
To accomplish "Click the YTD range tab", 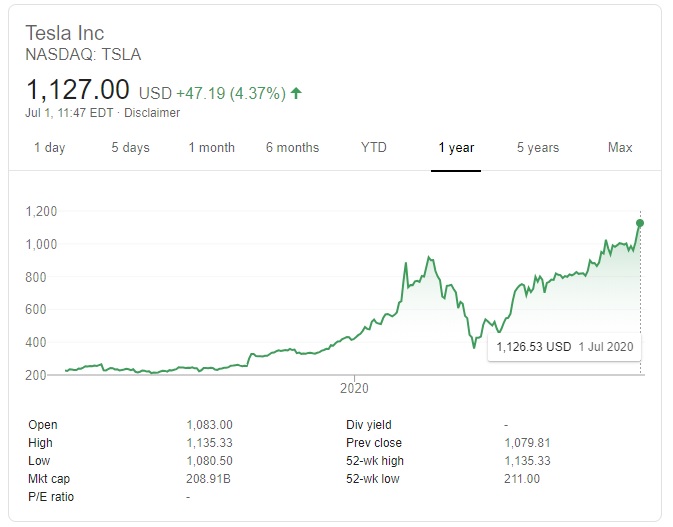I will click(373, 148).
